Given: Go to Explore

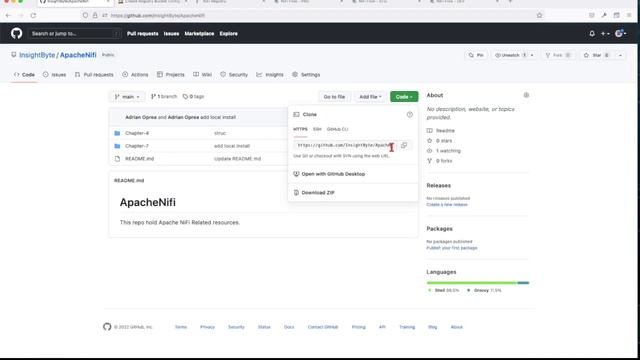Looking at the screenshot, I should click(x=229, y=33).
